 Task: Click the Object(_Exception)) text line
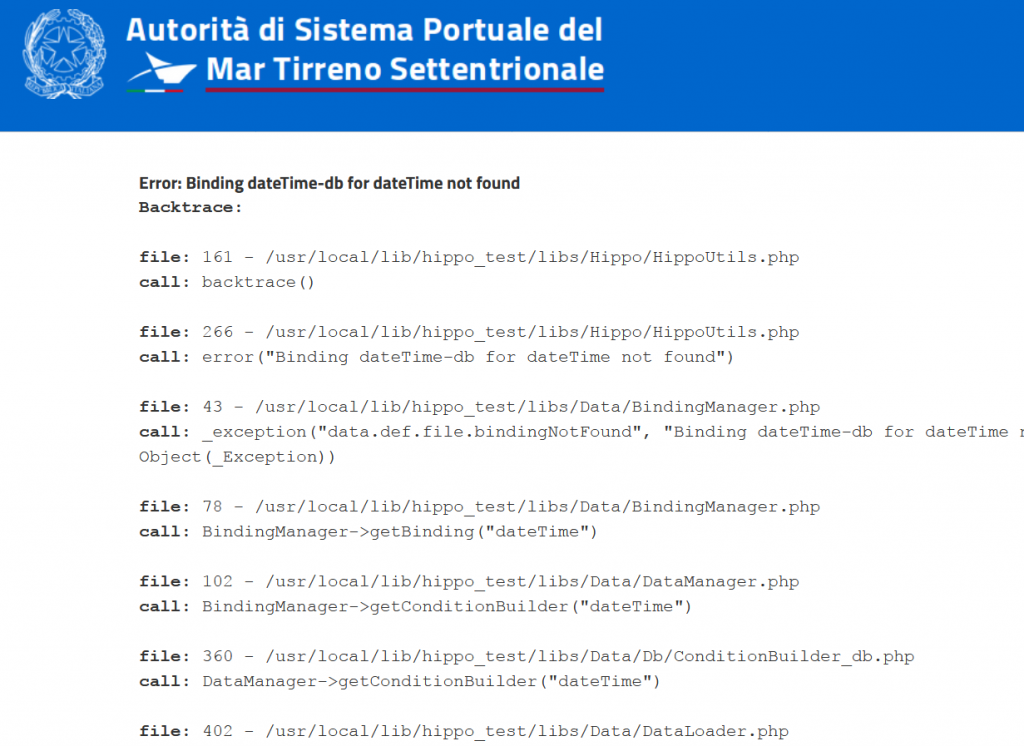[237, 457]
